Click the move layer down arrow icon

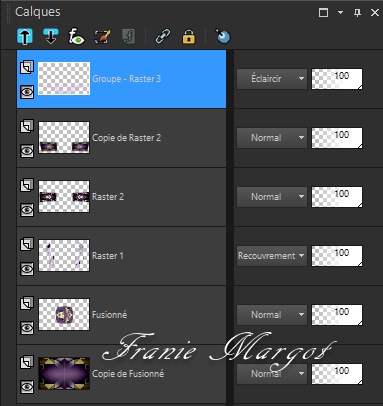pyautogui.click(x=51, y=36)
